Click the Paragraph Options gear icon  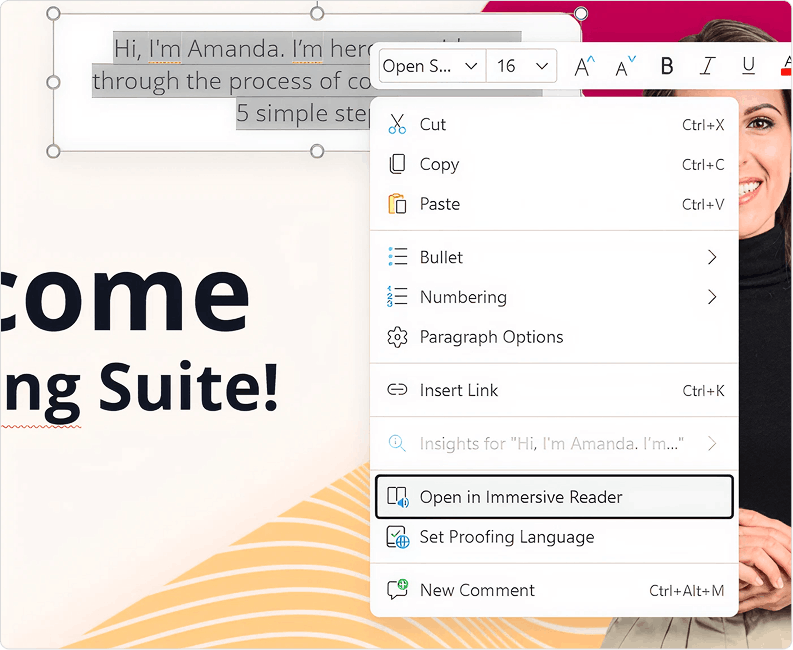point(397,337)
